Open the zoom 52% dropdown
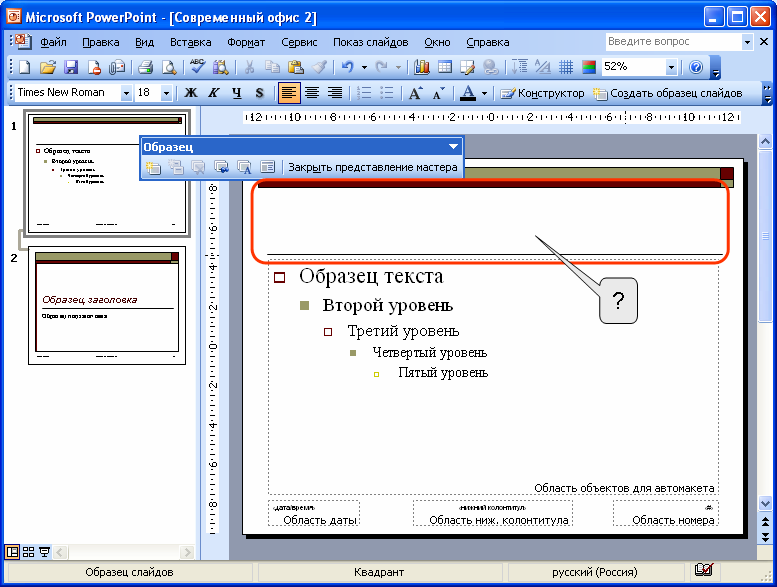The width and height of the screenshot is (777, 587). 671,67
